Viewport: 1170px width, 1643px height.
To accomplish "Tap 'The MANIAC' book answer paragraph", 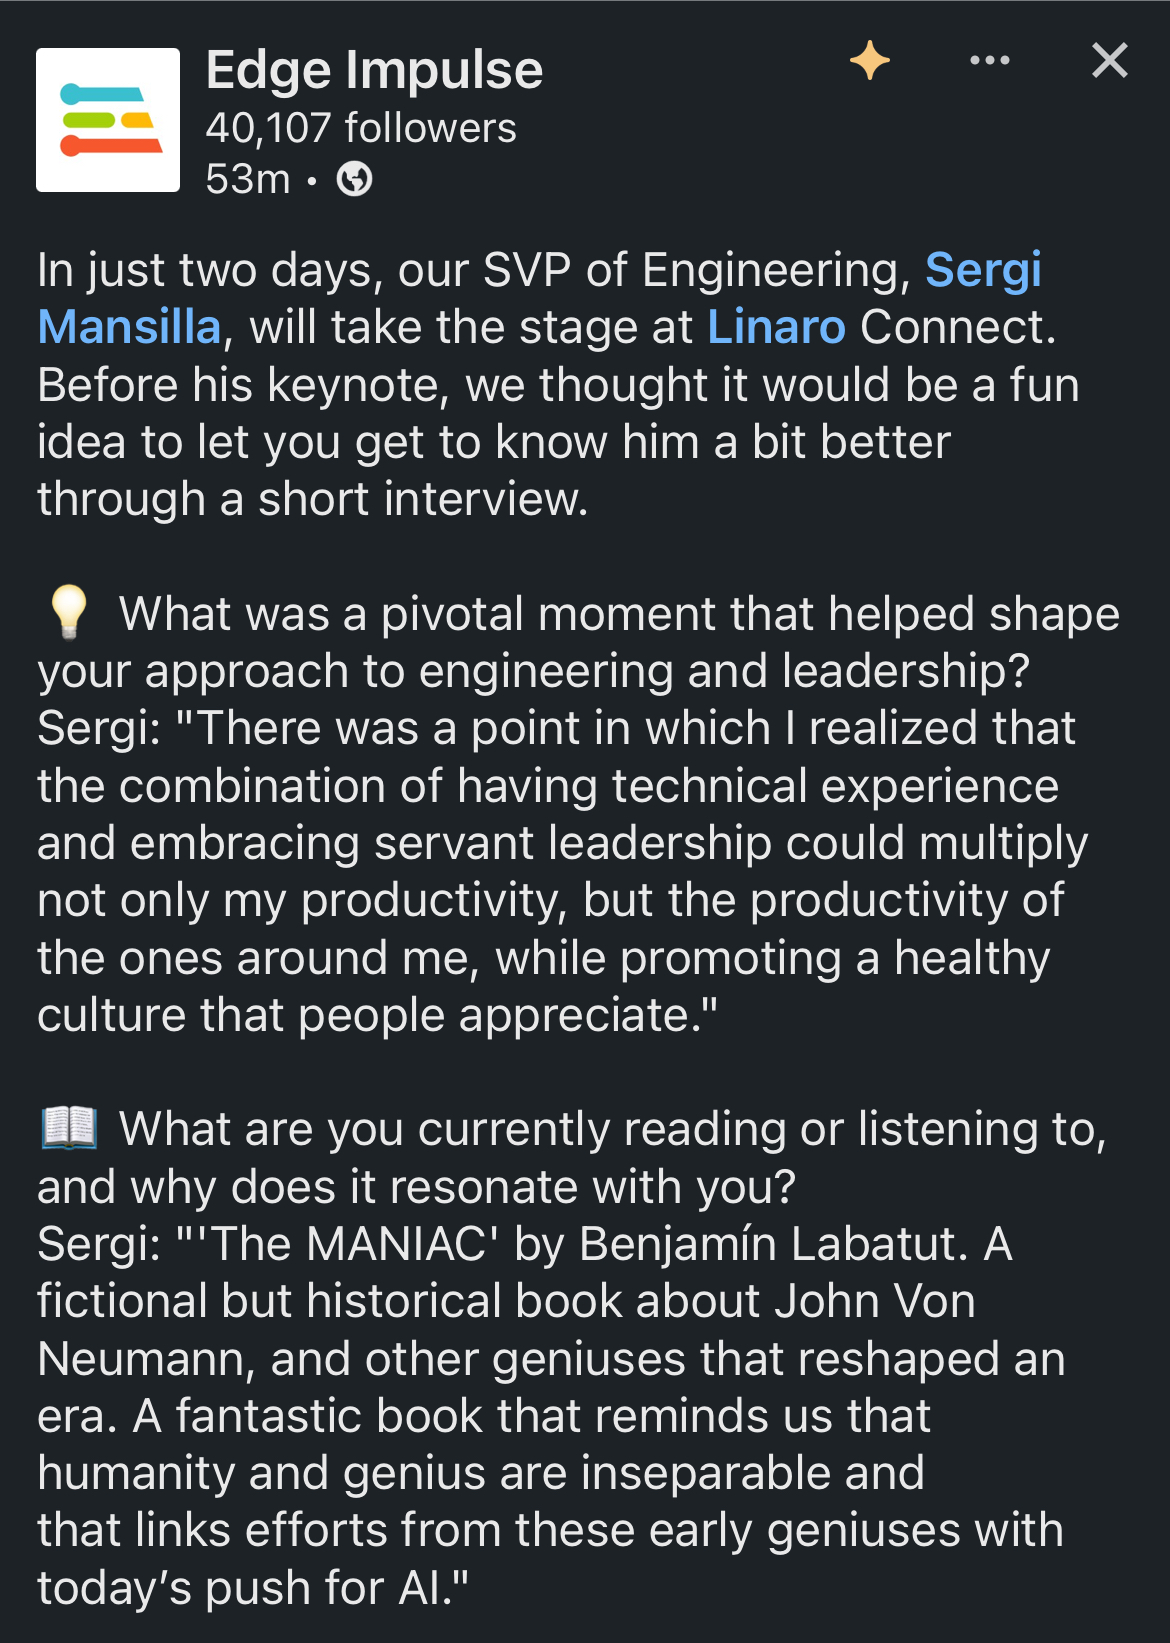I will coord(551,1415).
